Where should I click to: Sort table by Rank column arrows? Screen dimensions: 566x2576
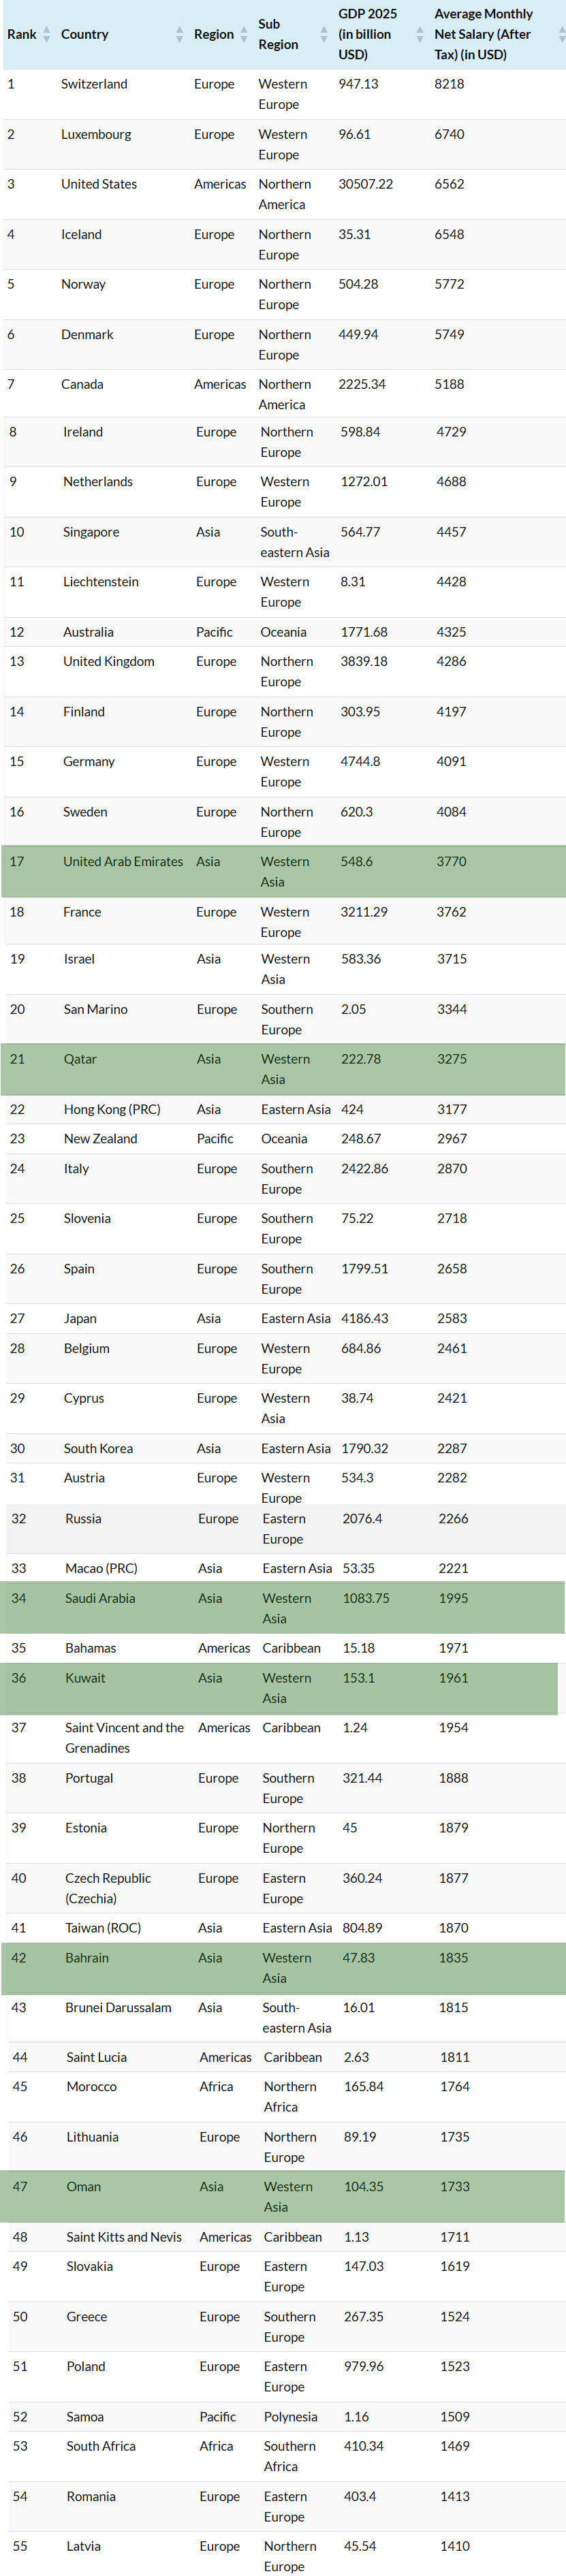46,35
